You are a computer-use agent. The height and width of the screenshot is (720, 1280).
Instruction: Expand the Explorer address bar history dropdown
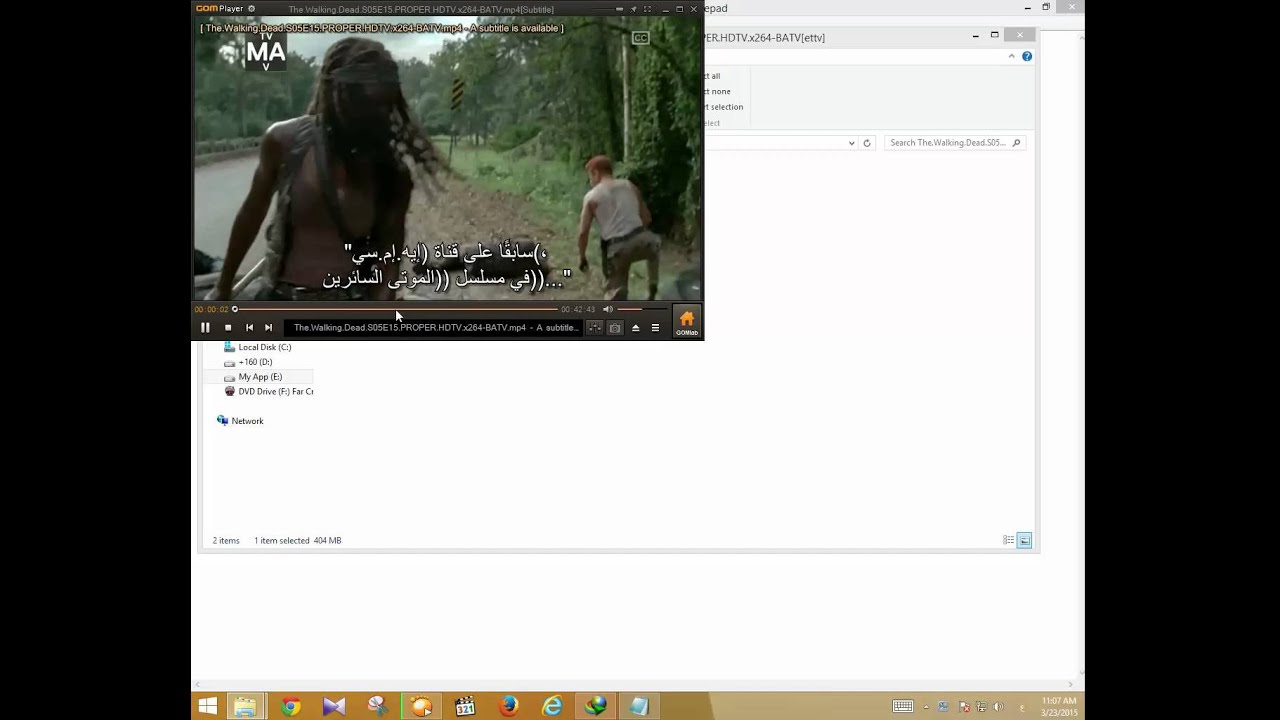(852, 143)
